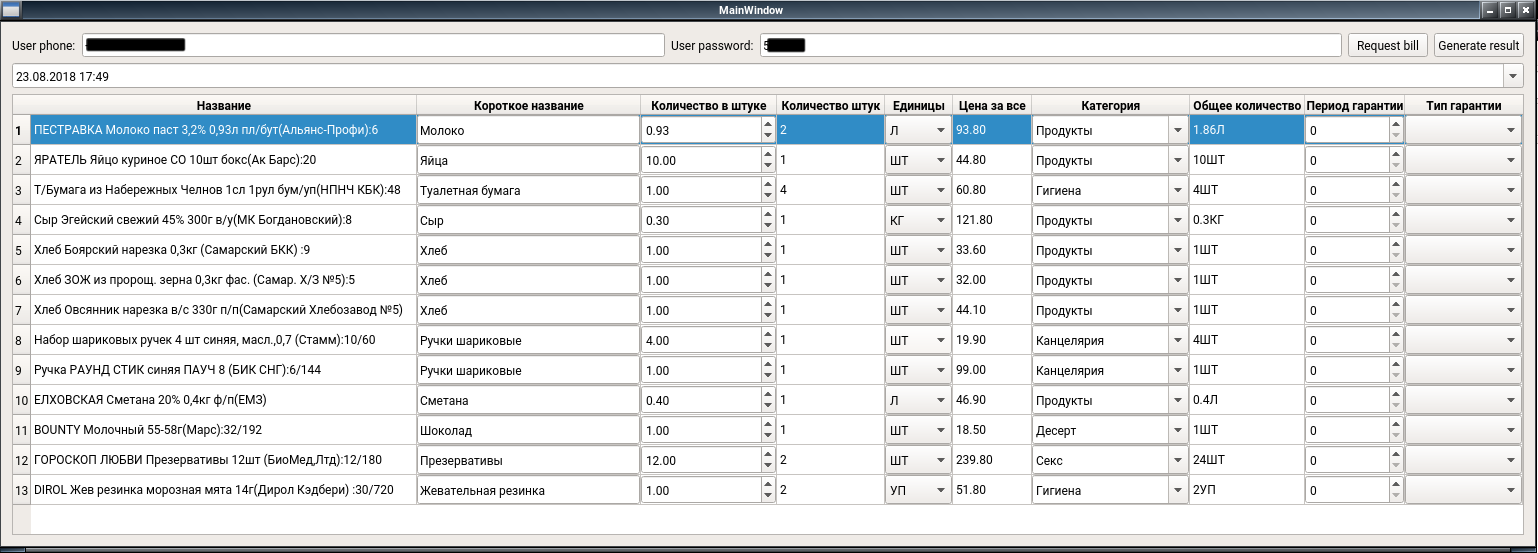Click the Request bill button

(1388, 45)
